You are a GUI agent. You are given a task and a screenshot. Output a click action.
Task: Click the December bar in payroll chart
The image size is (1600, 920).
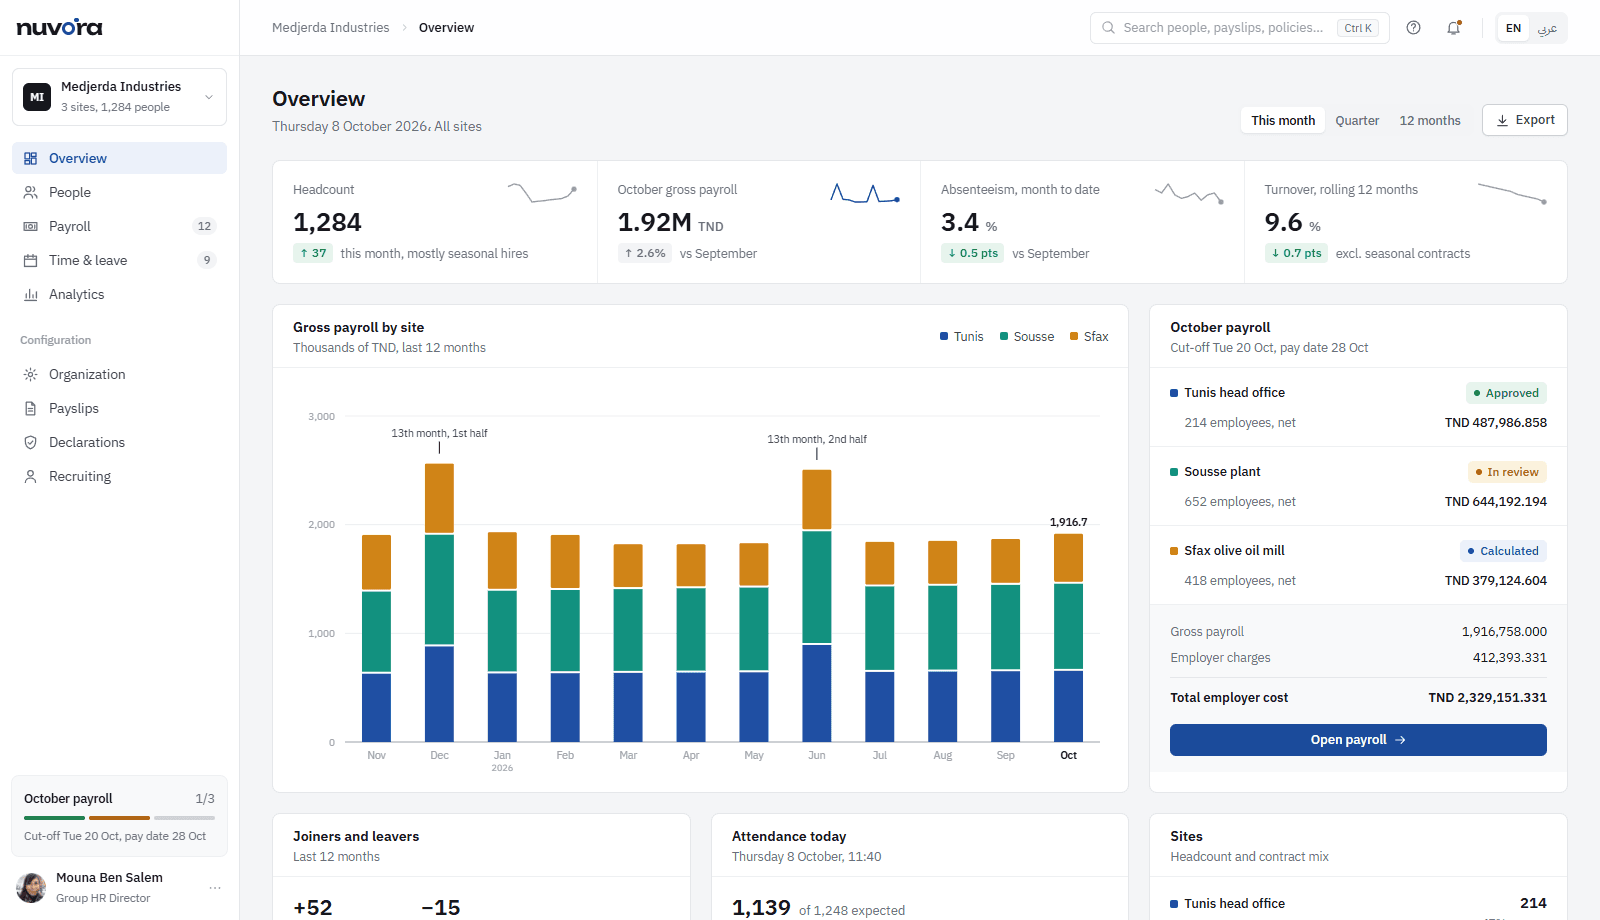[439, 602]
